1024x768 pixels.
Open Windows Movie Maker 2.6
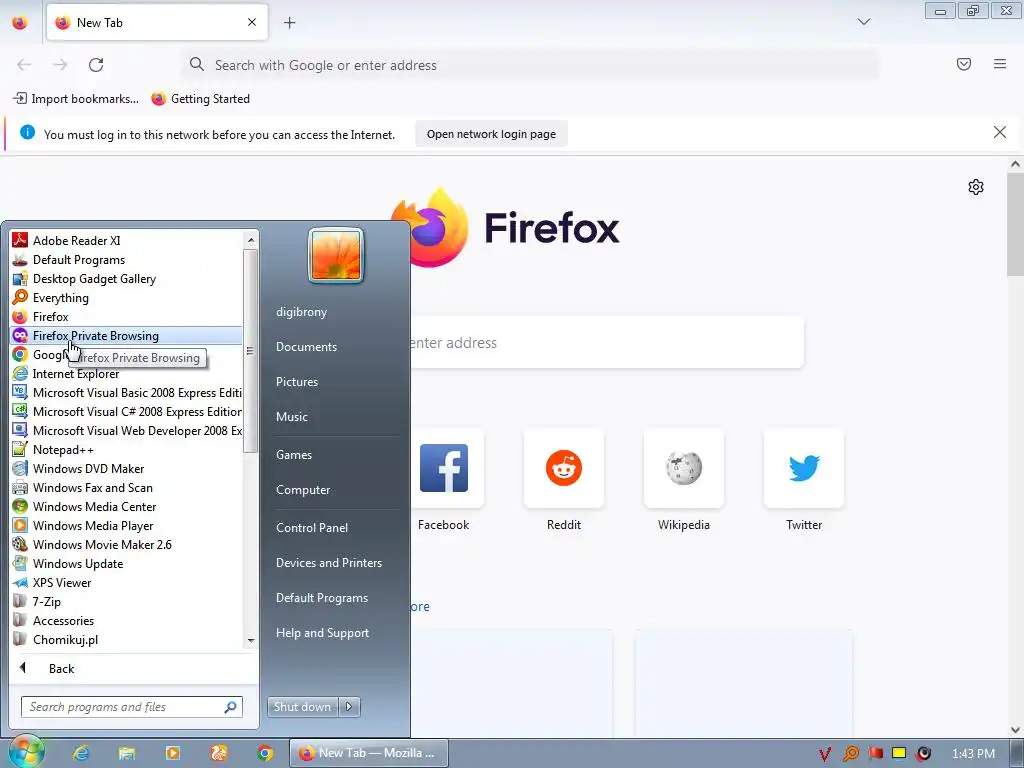point(126,544)
